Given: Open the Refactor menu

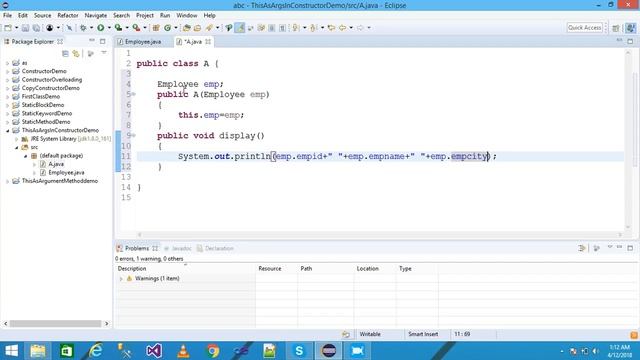Looking at the screenshot, I should click(68, 16).
